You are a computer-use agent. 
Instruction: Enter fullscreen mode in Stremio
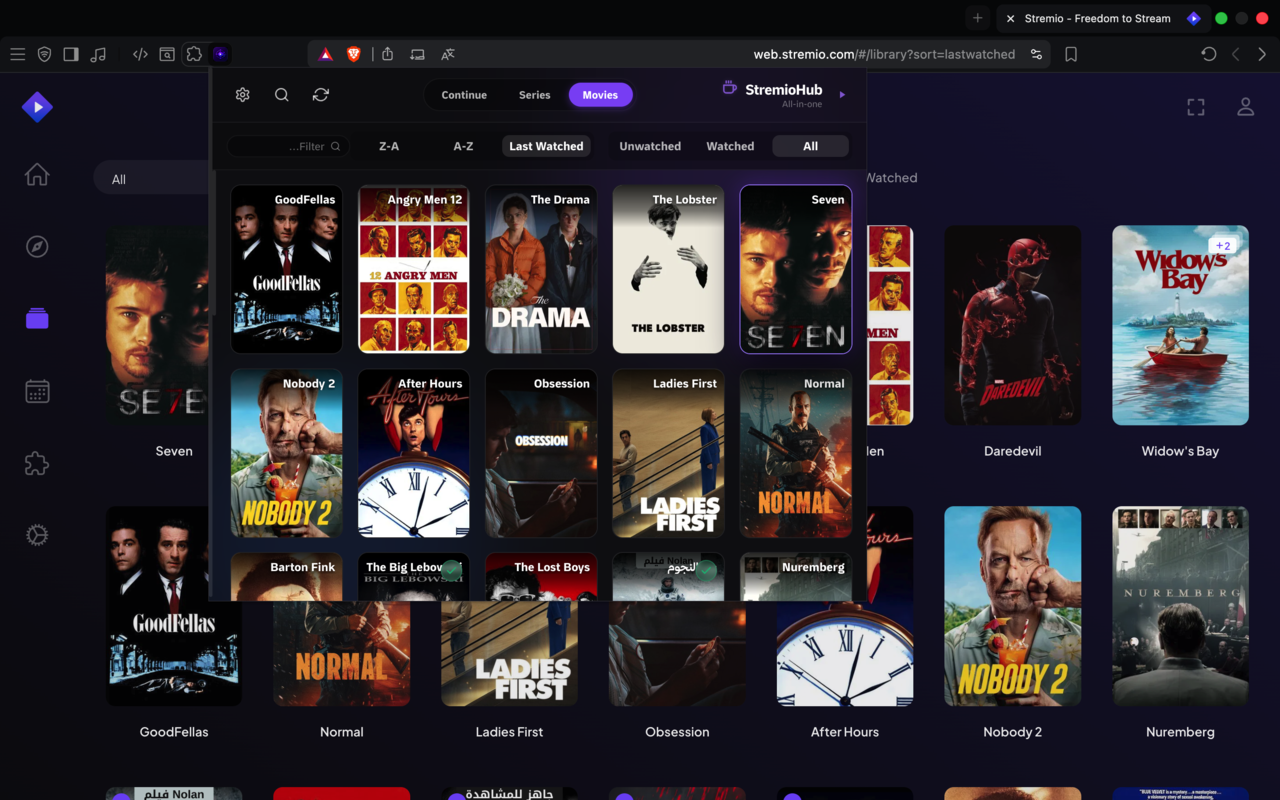pos(1196,107)
